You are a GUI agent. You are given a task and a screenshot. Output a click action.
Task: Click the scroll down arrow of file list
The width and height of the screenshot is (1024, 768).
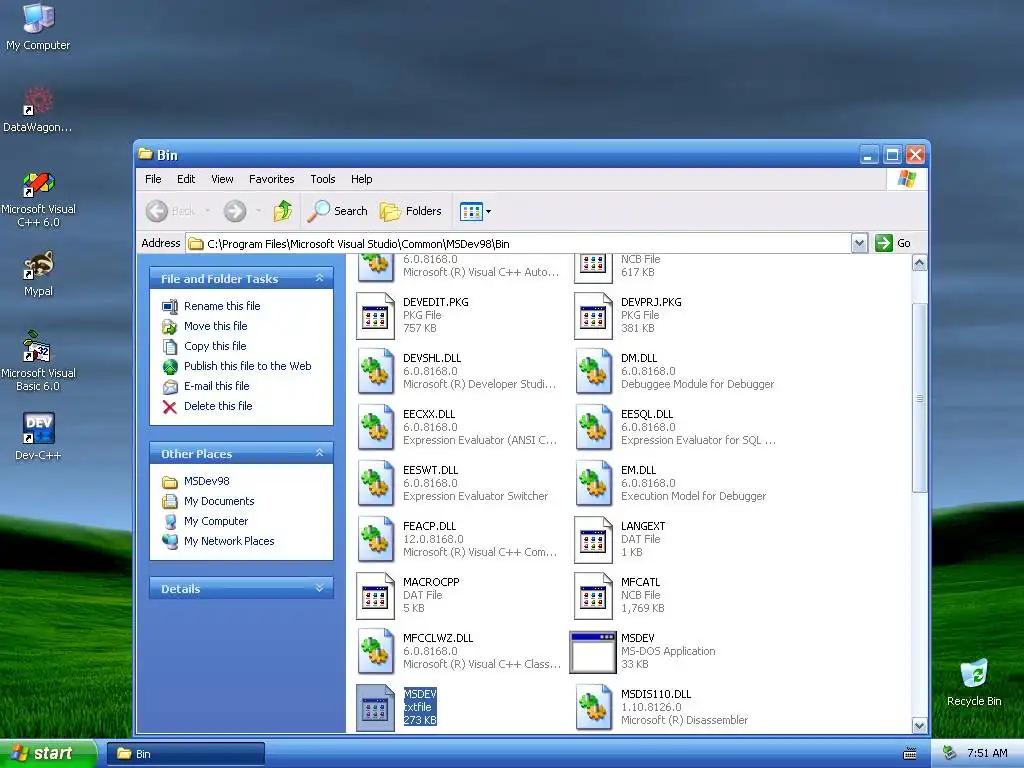click(x=920, y=725)
